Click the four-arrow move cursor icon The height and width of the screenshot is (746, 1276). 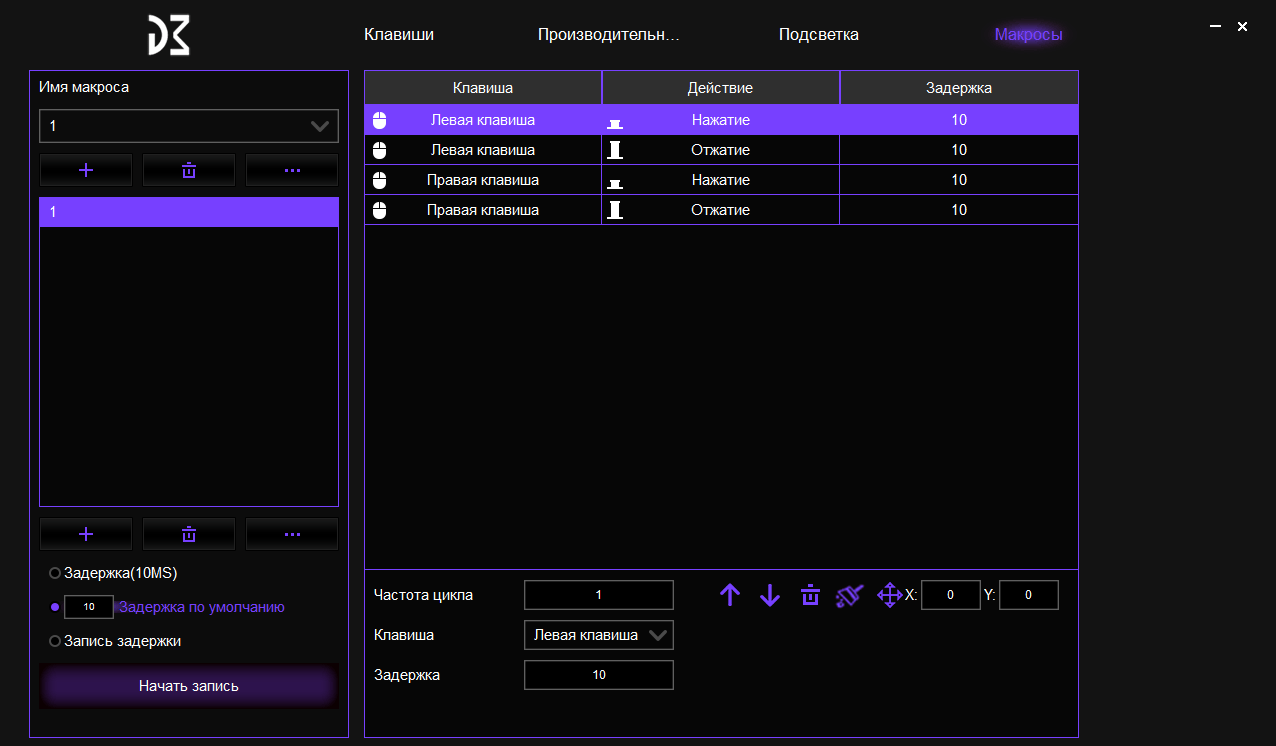[889, 596]
